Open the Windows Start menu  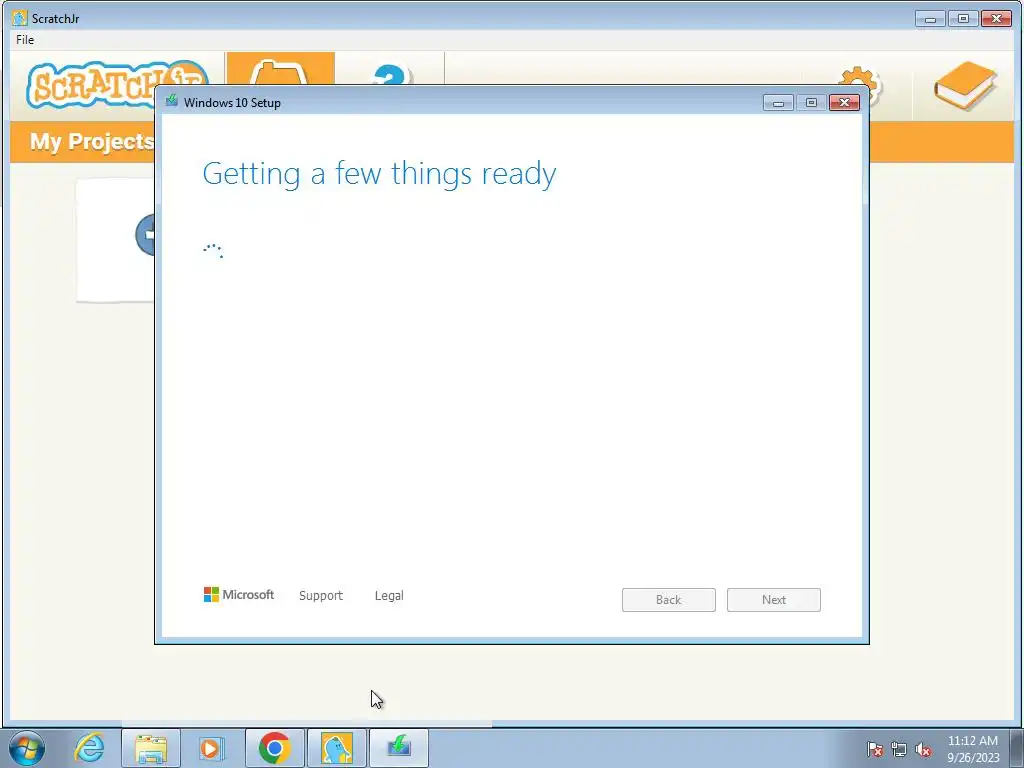pos(27,748)
